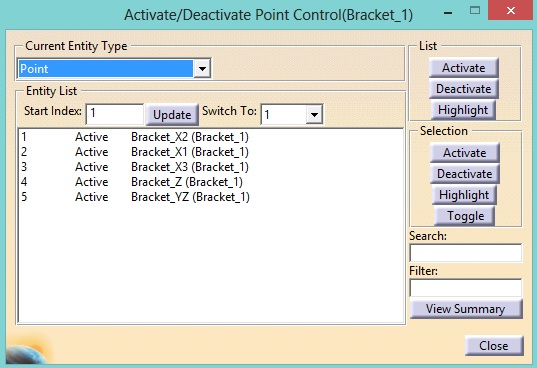Select row Bracket_YZ (Bracket_1)

[211, 197]
